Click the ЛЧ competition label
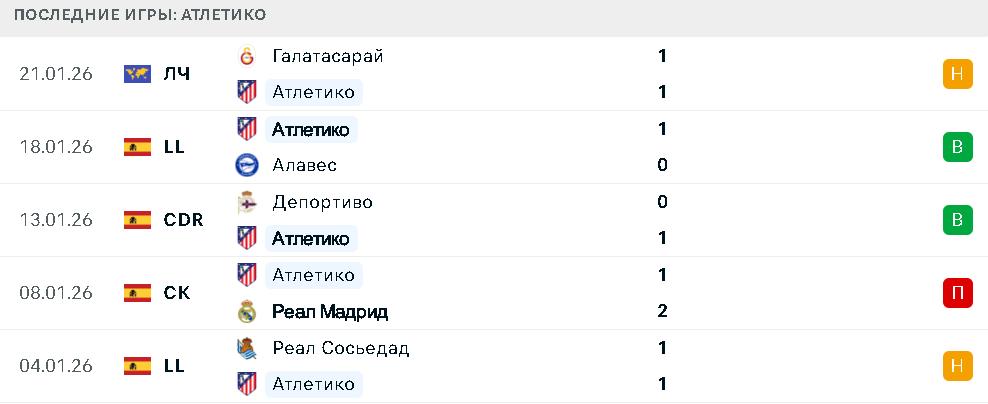 177,74
